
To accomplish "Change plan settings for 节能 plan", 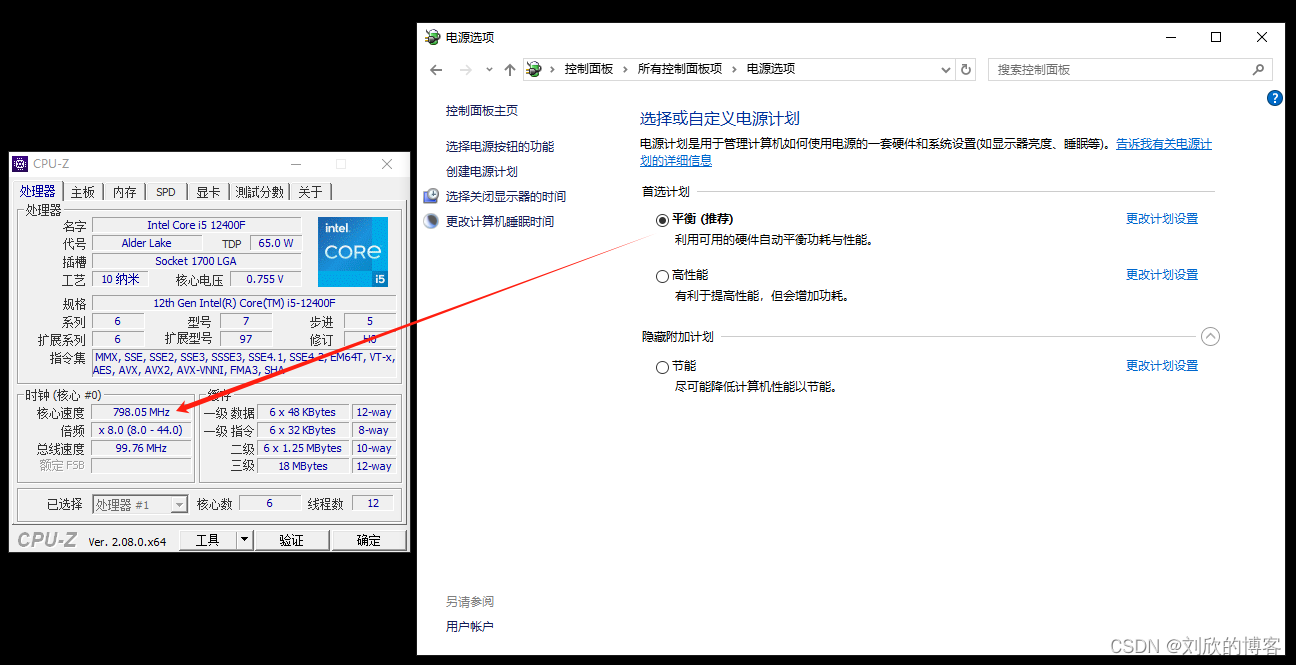I will 1162,366.
